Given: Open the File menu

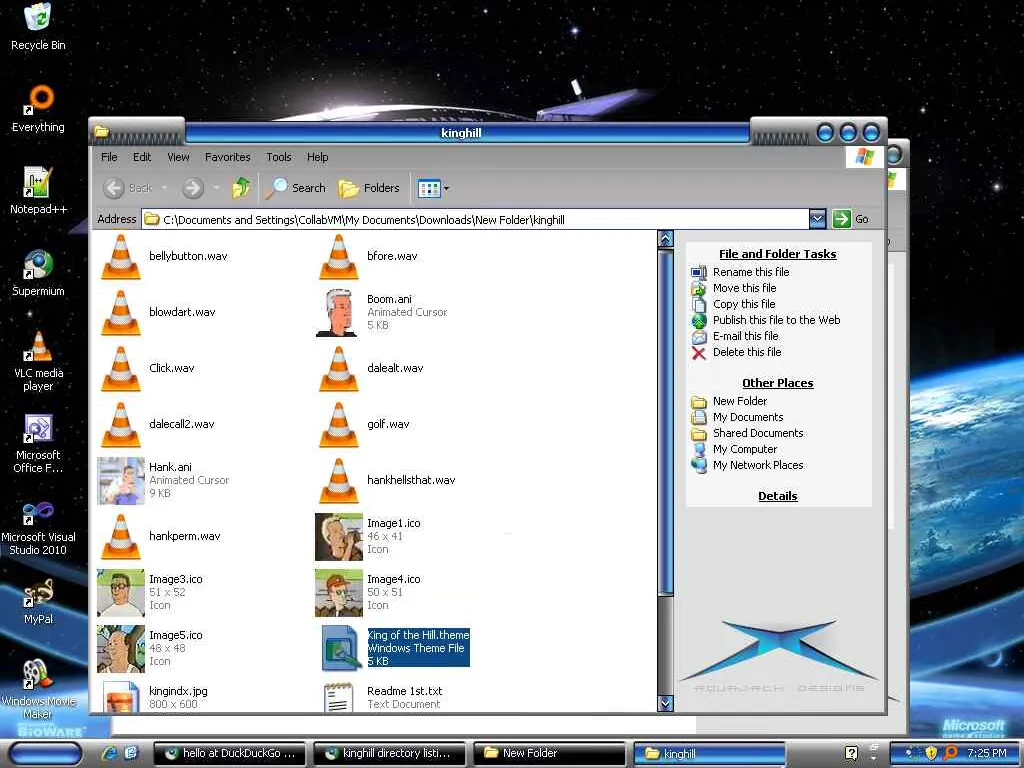Looking at the screenshot, I should (x=109, y=157).
